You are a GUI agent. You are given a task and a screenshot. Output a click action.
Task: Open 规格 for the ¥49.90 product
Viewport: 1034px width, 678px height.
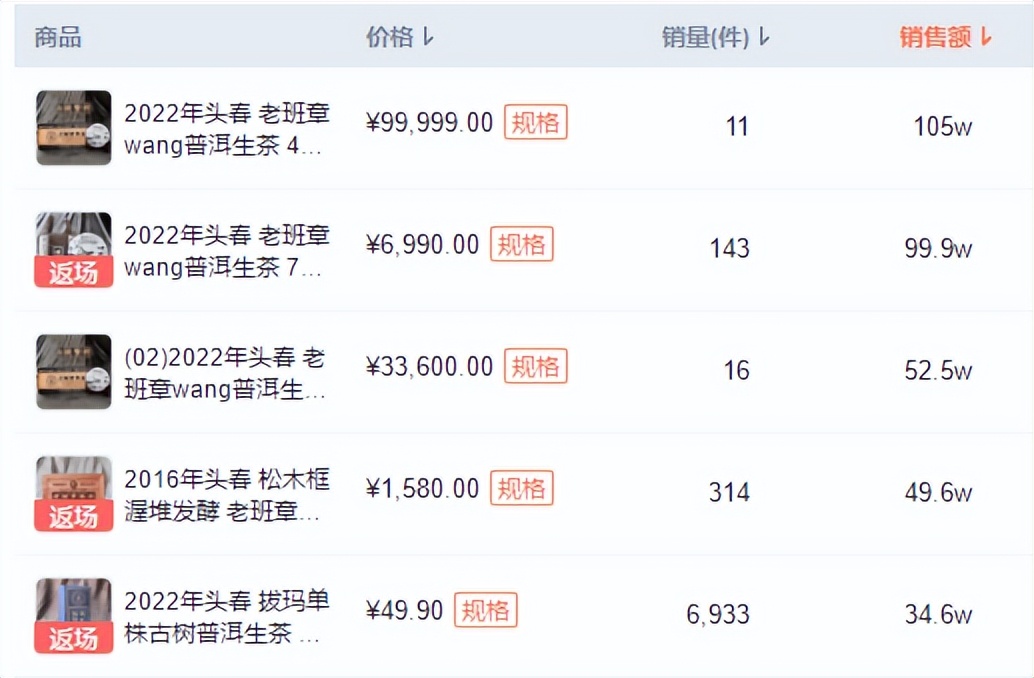(485, 611)
